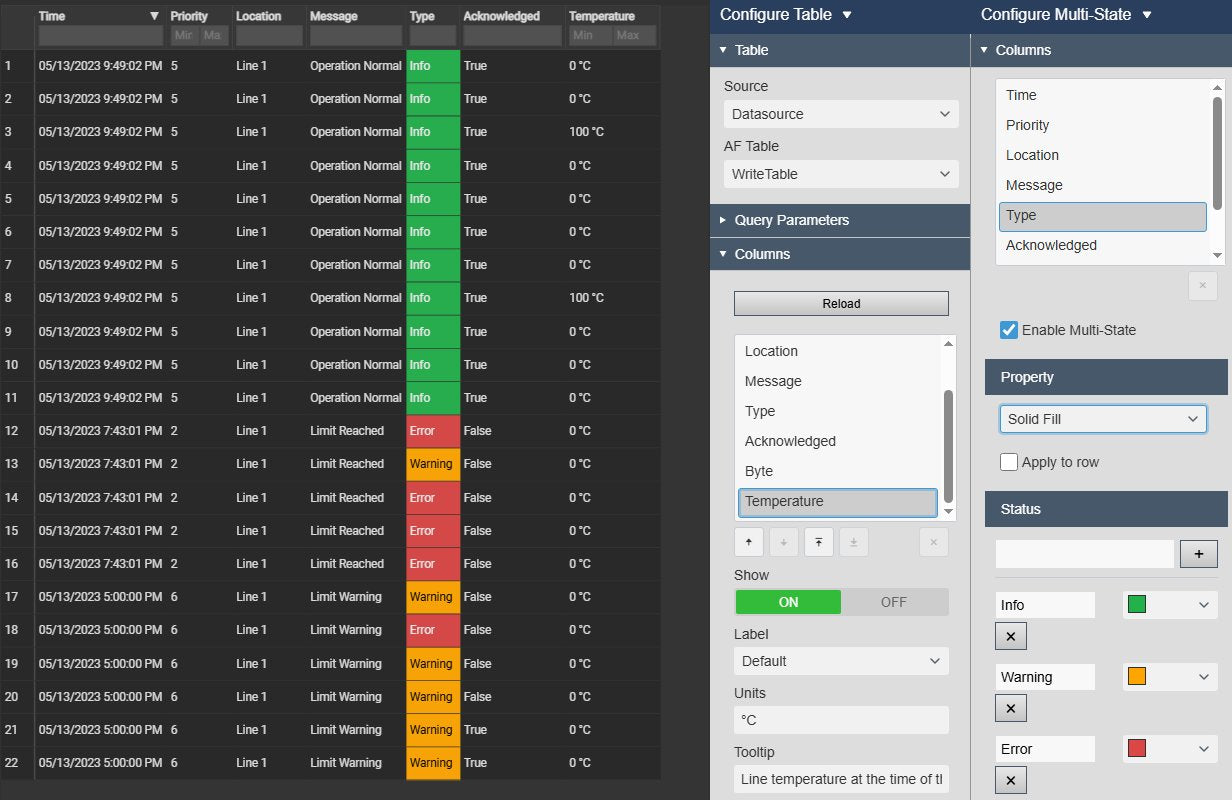1232x800 pixels.
Task: Click the move column down arrow button
Action: [x=783, y=542]
